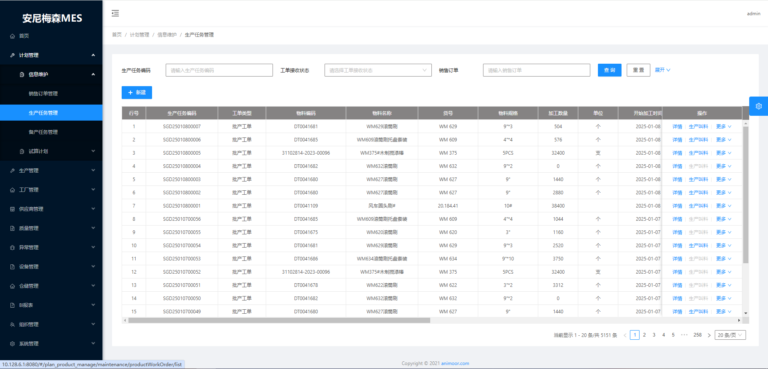The image size is (768, 369).
Task: Open the 系统管理 sidebar menu
Action: click(x=51, y=344)
